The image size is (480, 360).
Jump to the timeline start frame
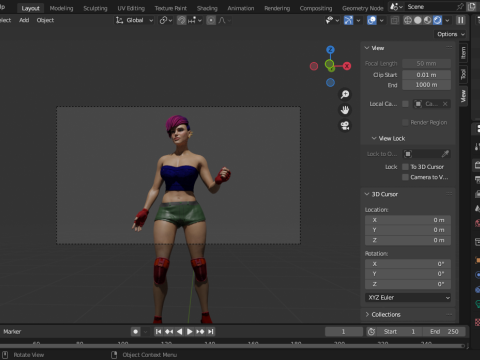[159, 332]
